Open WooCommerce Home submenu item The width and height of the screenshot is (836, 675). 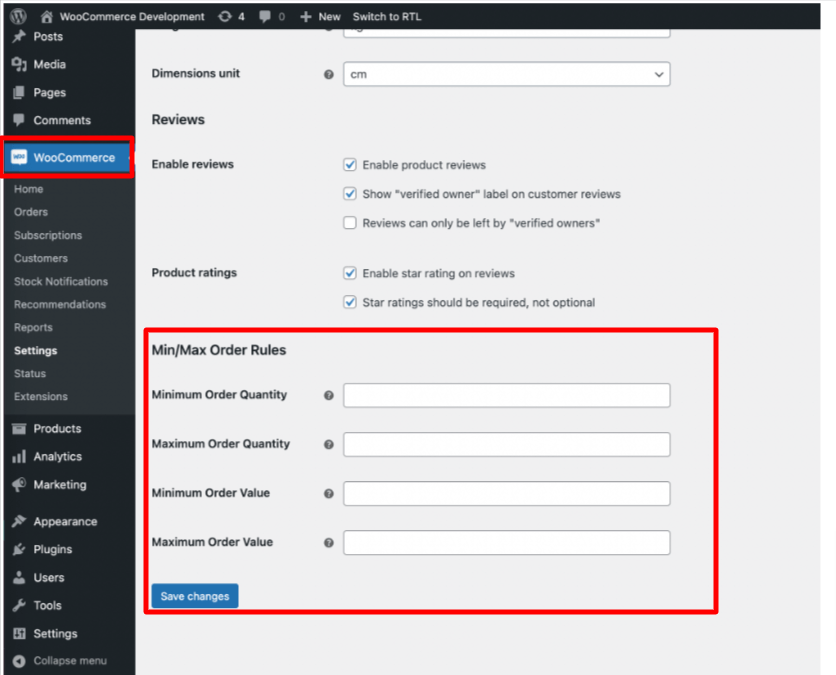tap(29, 189)
